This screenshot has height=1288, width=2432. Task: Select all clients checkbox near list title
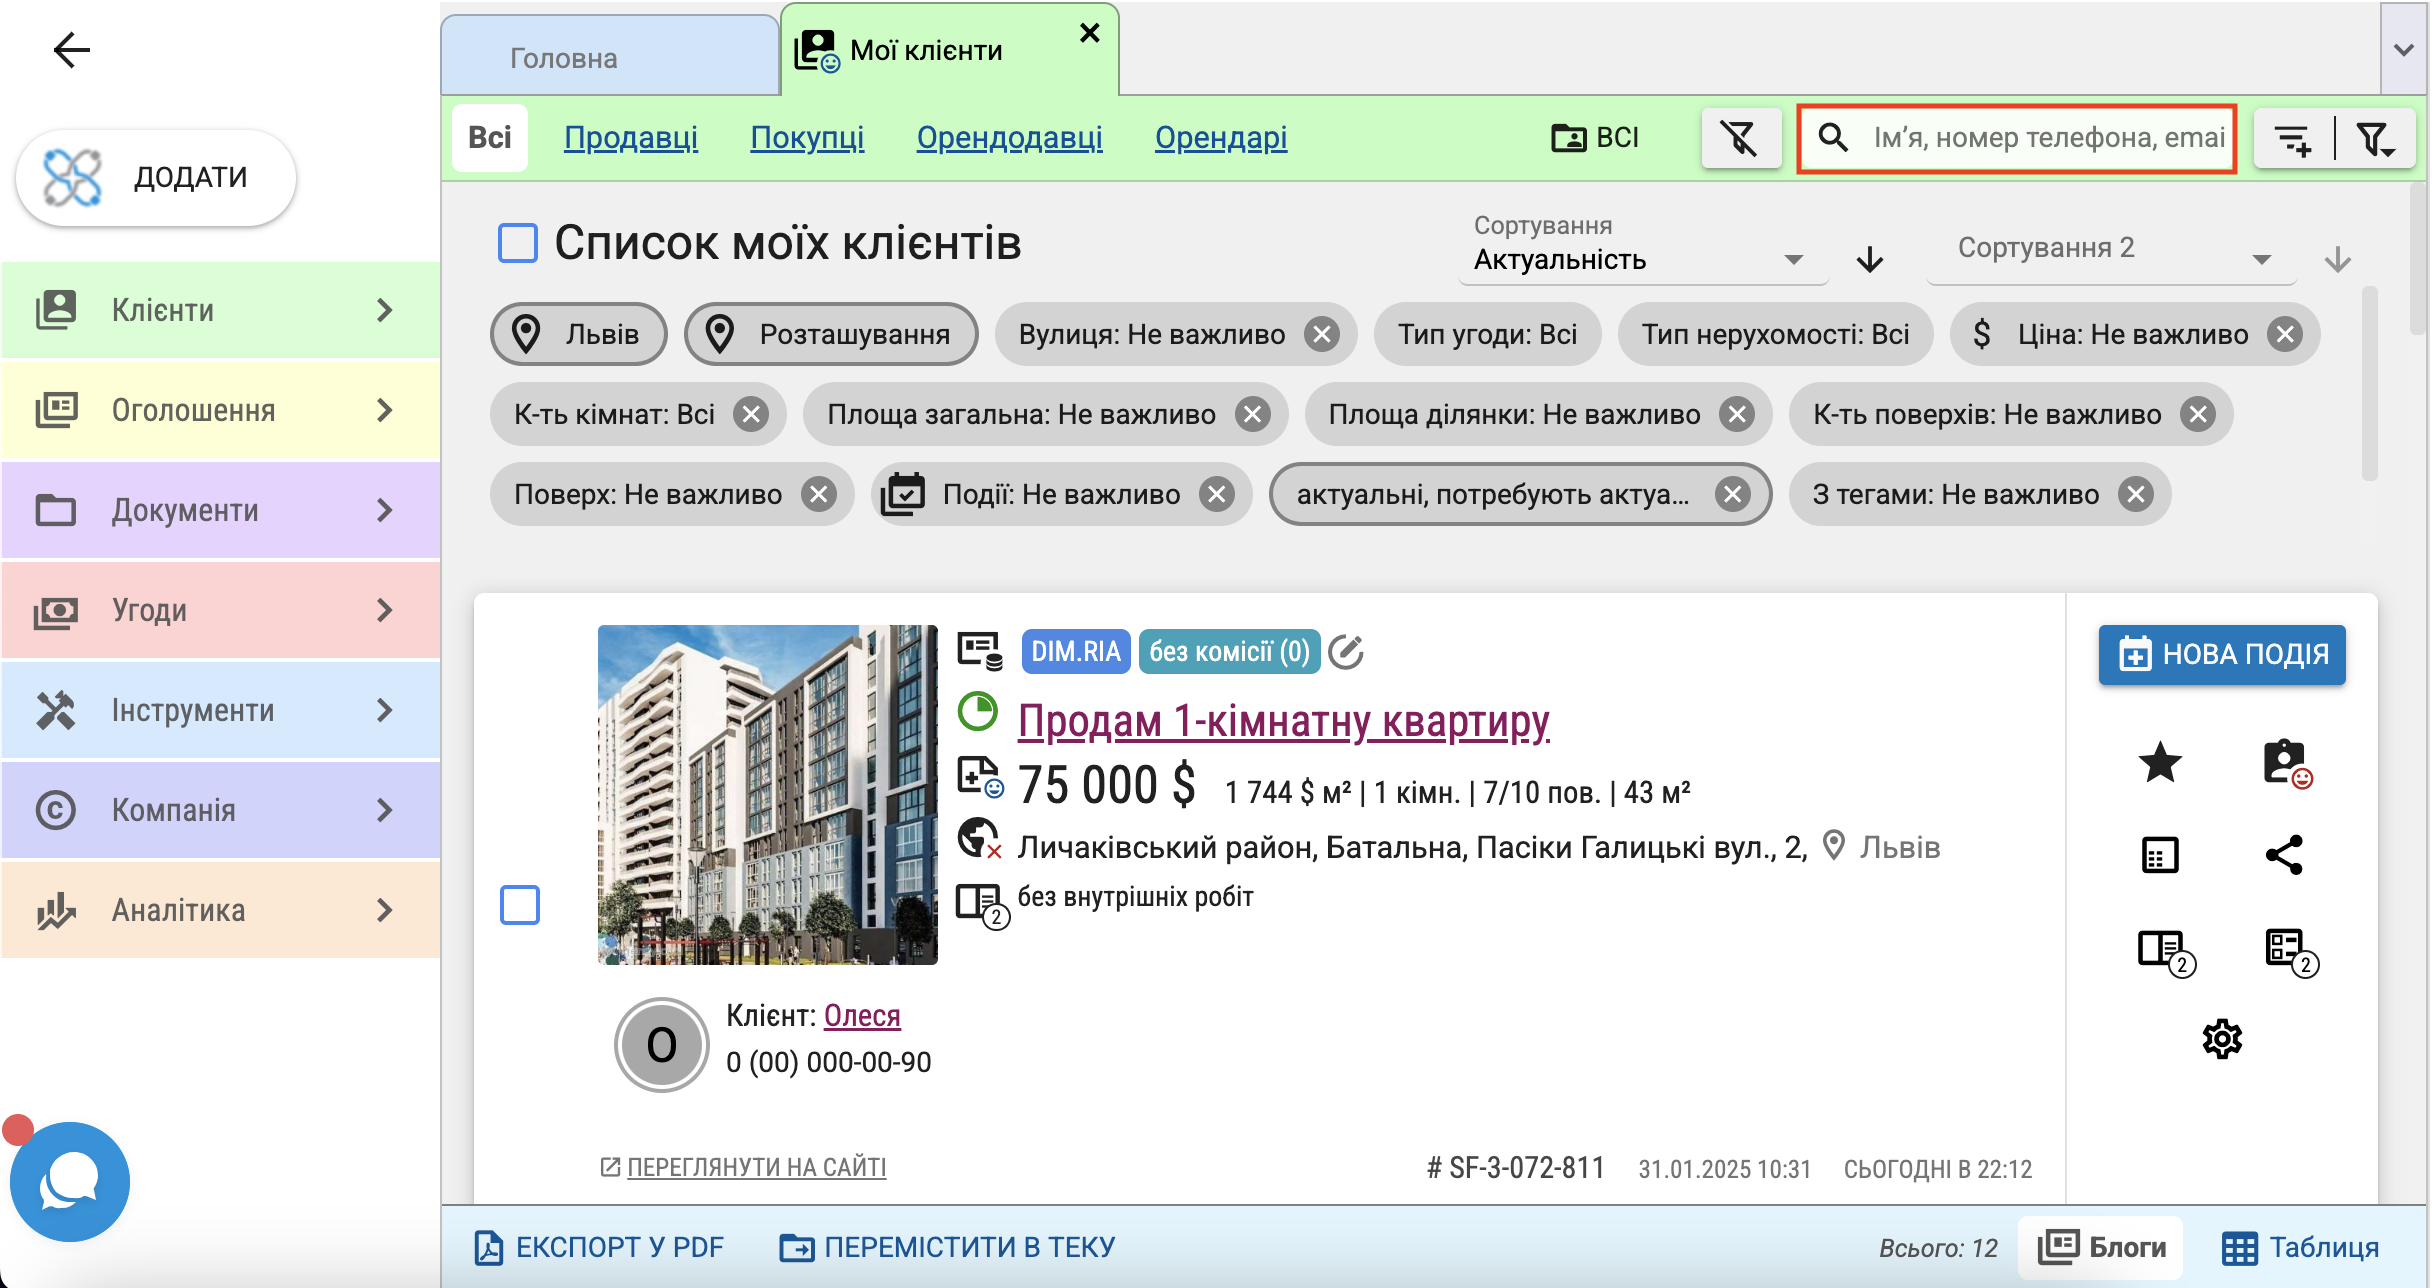(518, 243)
